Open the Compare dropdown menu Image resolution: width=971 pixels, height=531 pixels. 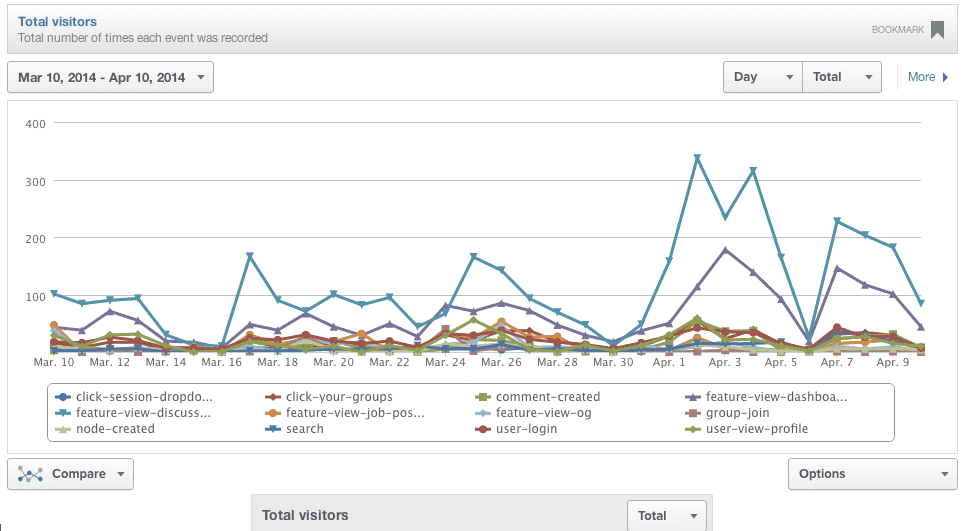point(70,474)
